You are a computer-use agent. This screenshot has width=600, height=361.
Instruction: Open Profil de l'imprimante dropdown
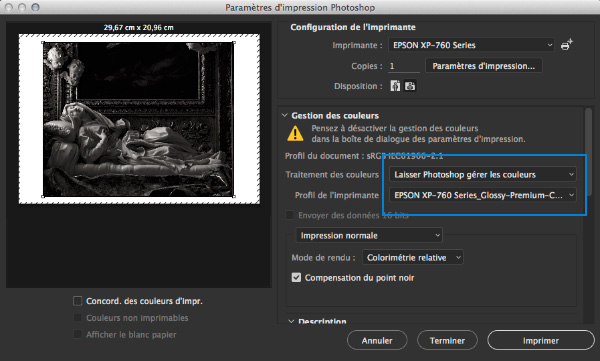[483, 195]
